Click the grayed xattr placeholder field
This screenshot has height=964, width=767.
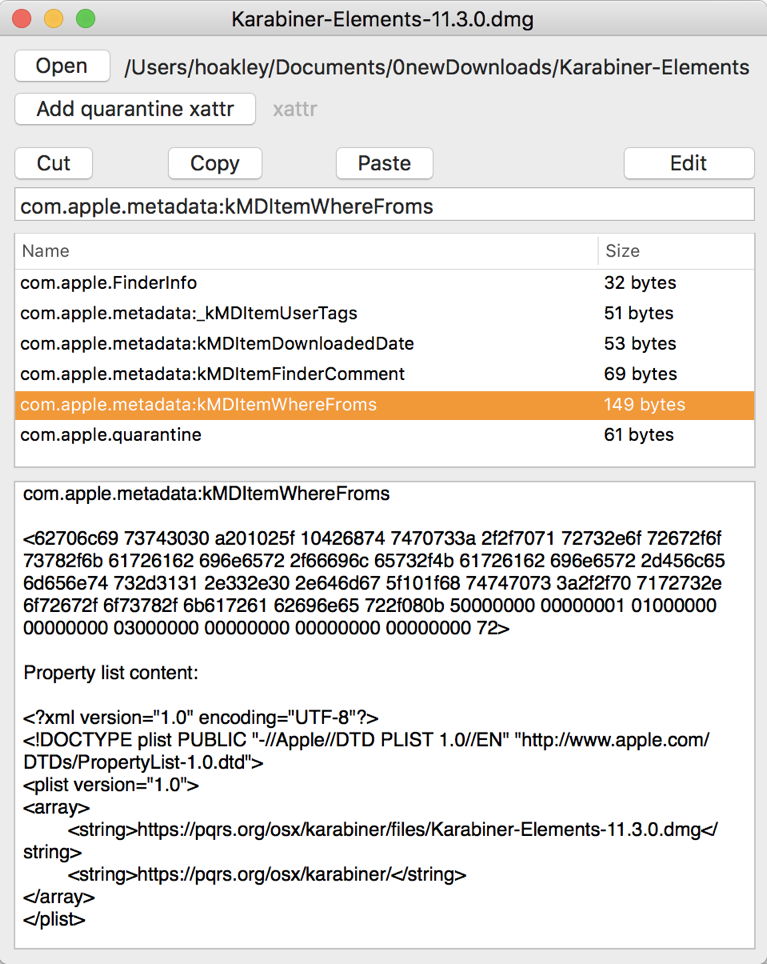[295, 109]
